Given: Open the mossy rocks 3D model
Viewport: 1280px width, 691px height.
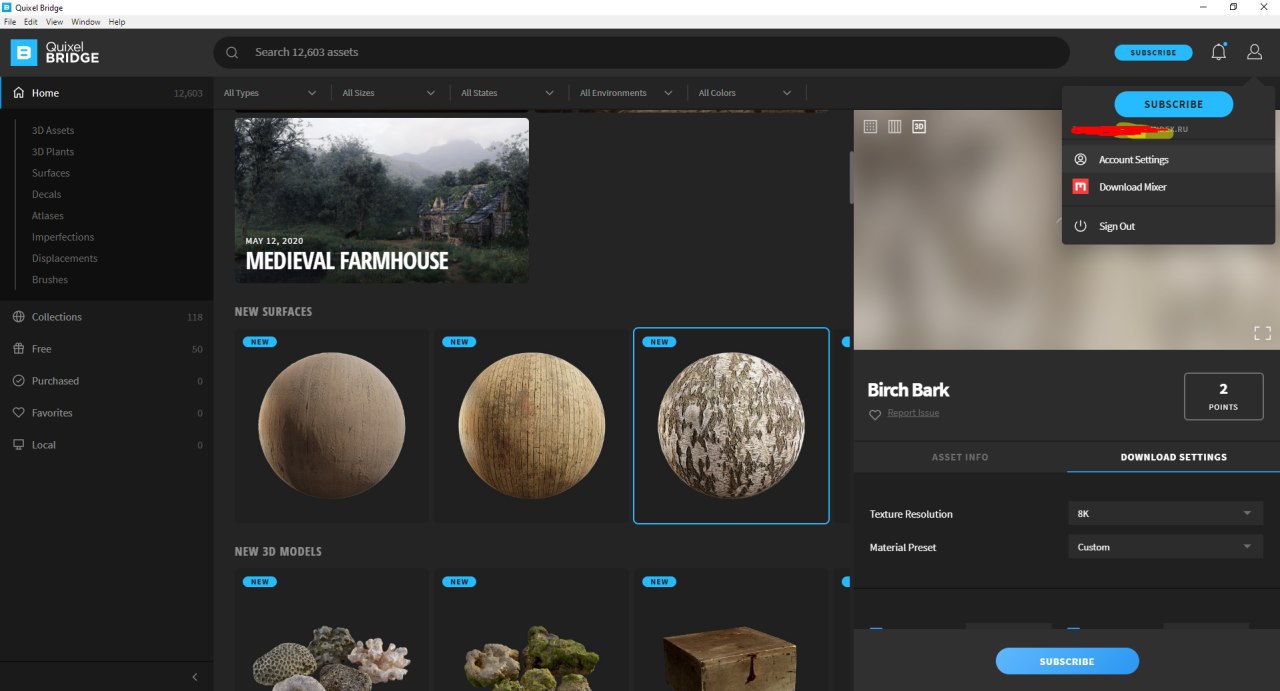Looking at the screenshot, I should click(x=531, y=630).
